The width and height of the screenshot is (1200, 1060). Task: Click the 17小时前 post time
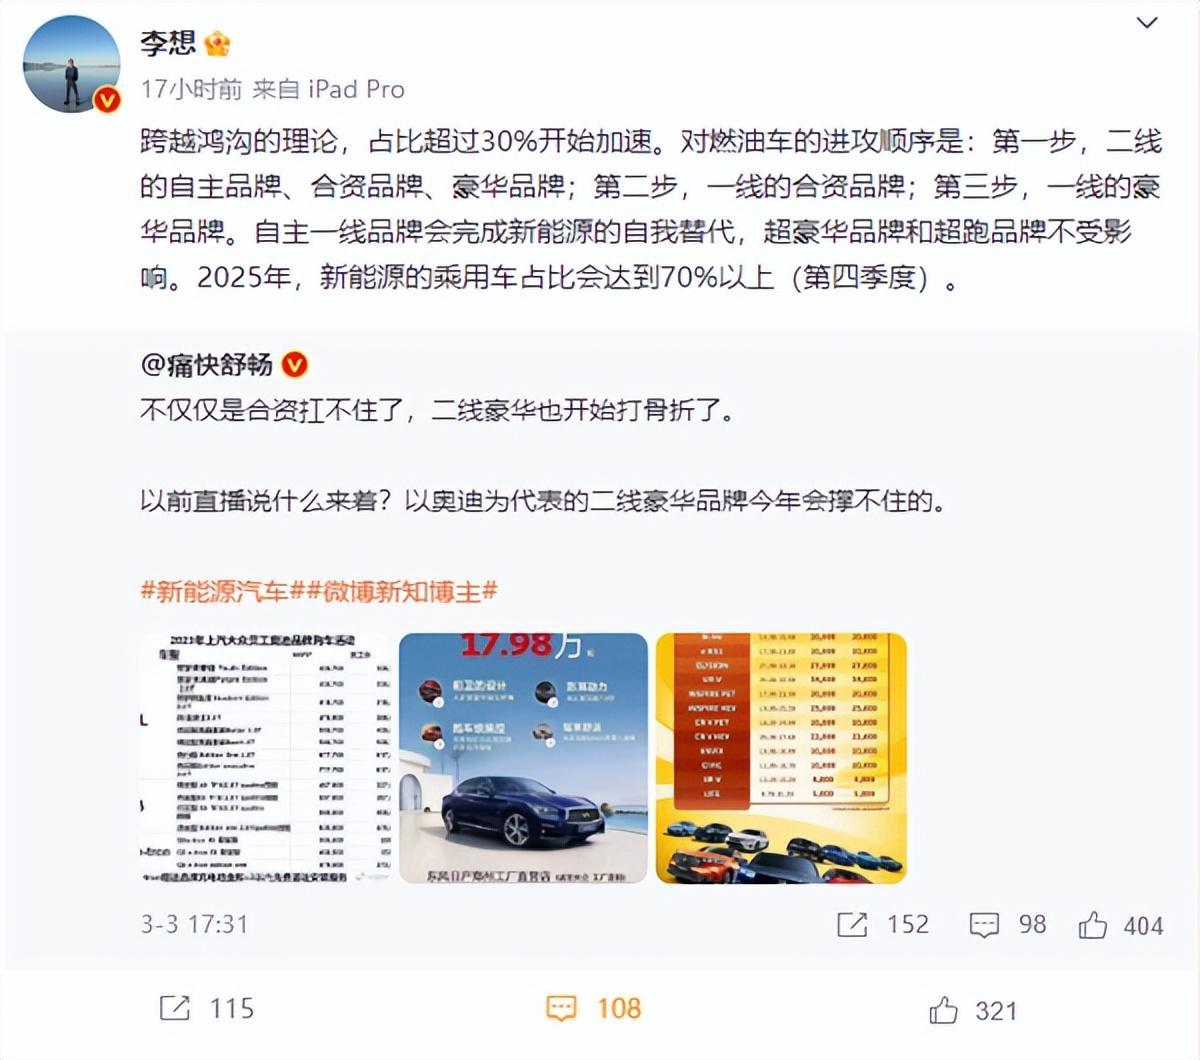tap(191, 89)
